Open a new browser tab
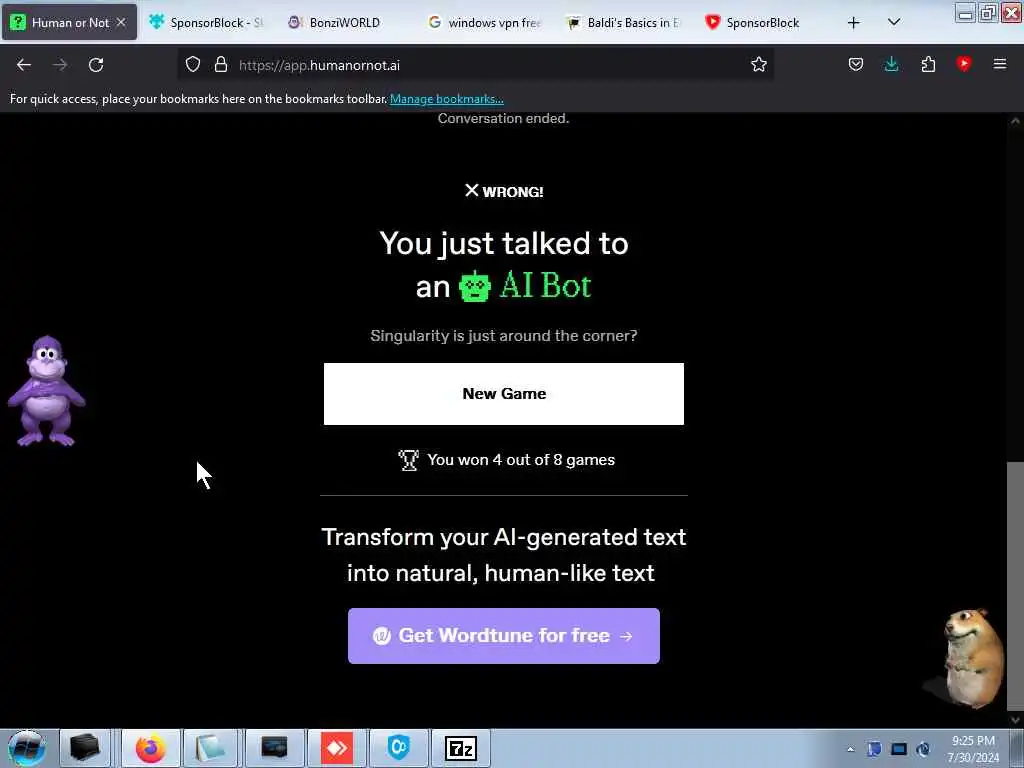The height and width of the screenshot is (768, 1024). (x=854, y=23)
